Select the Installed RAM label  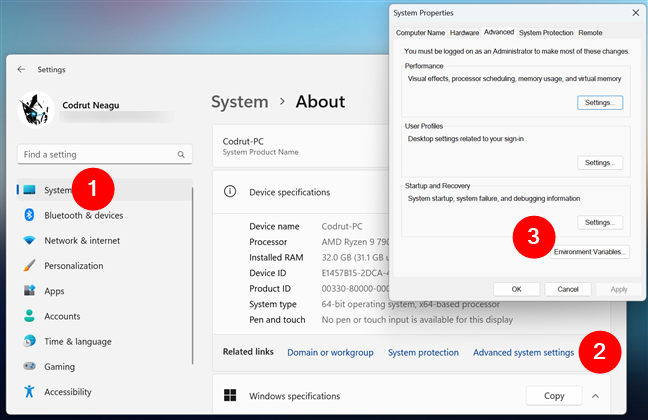[276, 257]
